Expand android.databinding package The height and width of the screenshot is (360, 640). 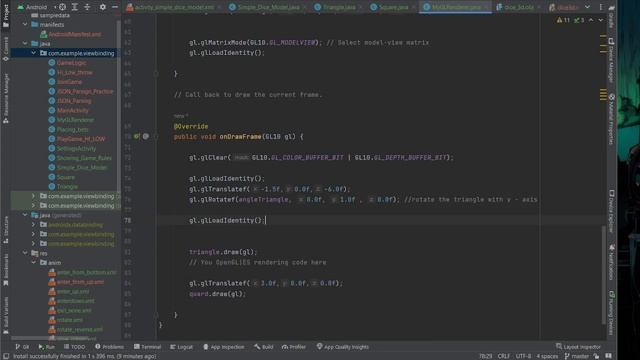click(33, 224)
